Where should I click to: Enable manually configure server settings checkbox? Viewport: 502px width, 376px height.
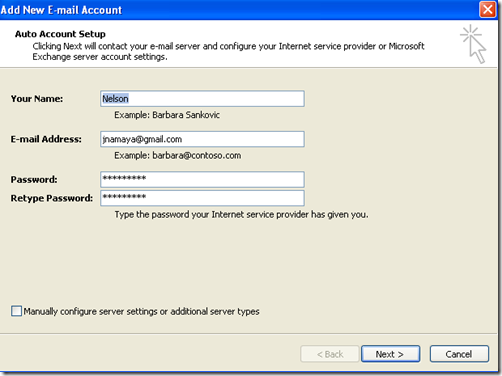tap(16, 311)
